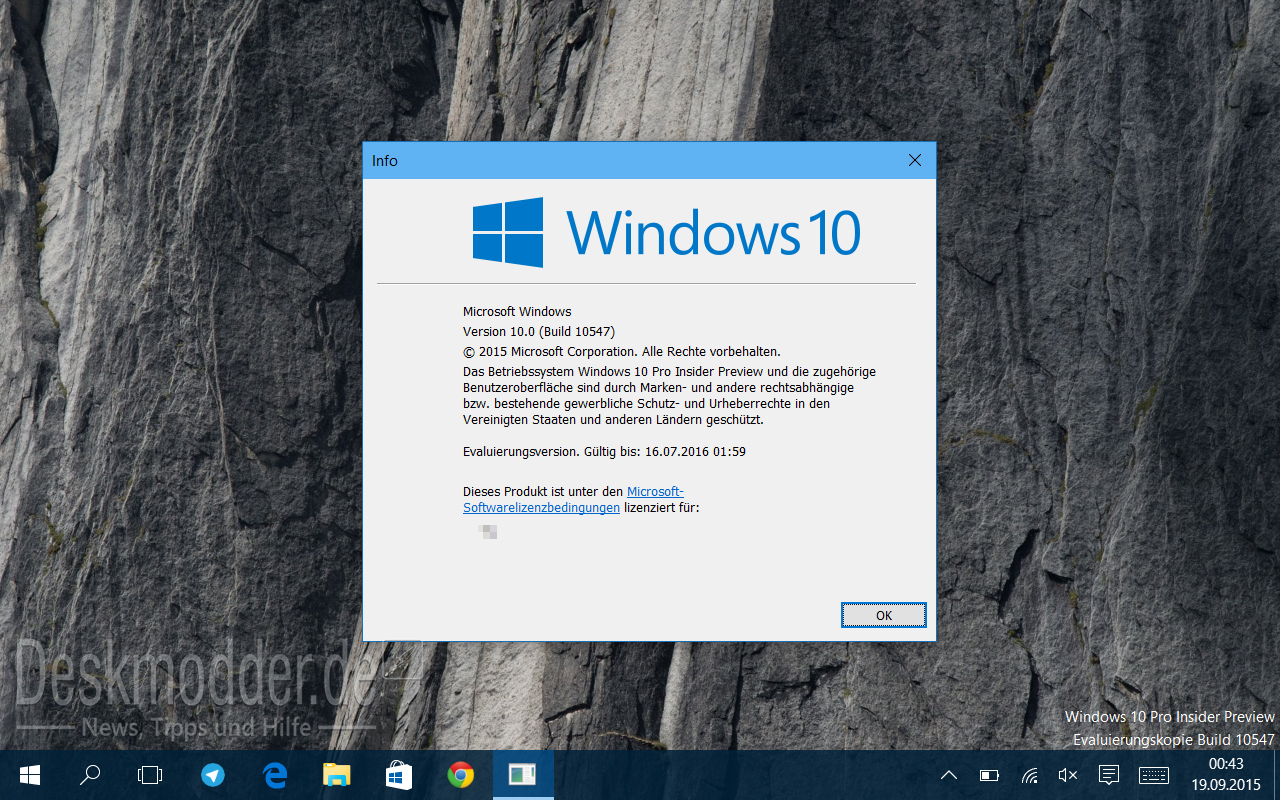This screenshot has height=800, width=1280.
Task: Open the touch keyboard tray icon
Action: pos(1153,775)
